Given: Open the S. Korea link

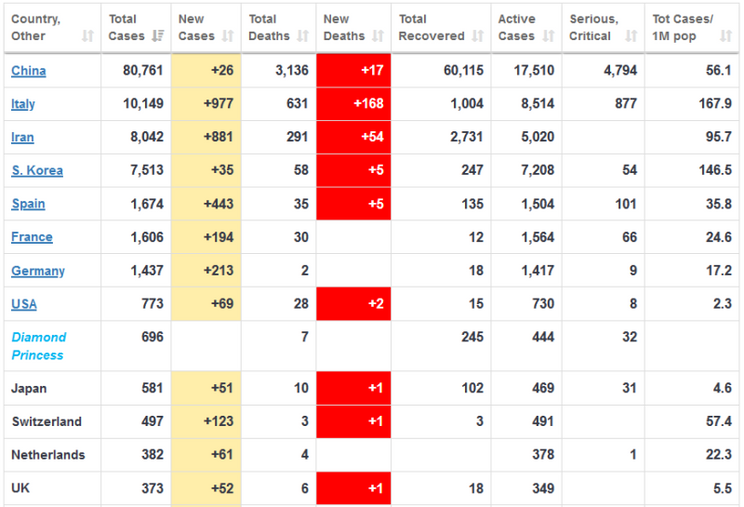Looking at the screenshot, I should pos(37,171).
